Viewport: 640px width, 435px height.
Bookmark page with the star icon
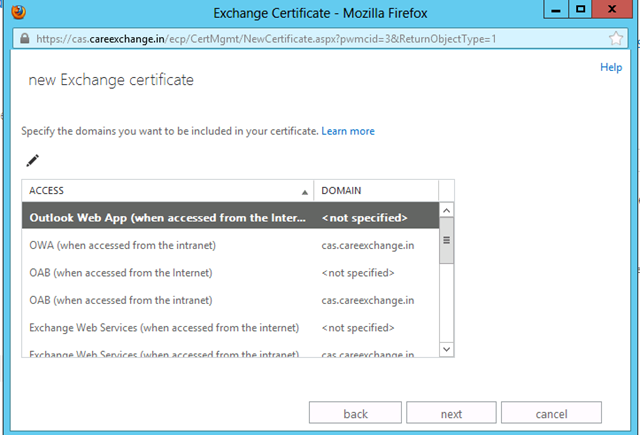click(616, 39)
